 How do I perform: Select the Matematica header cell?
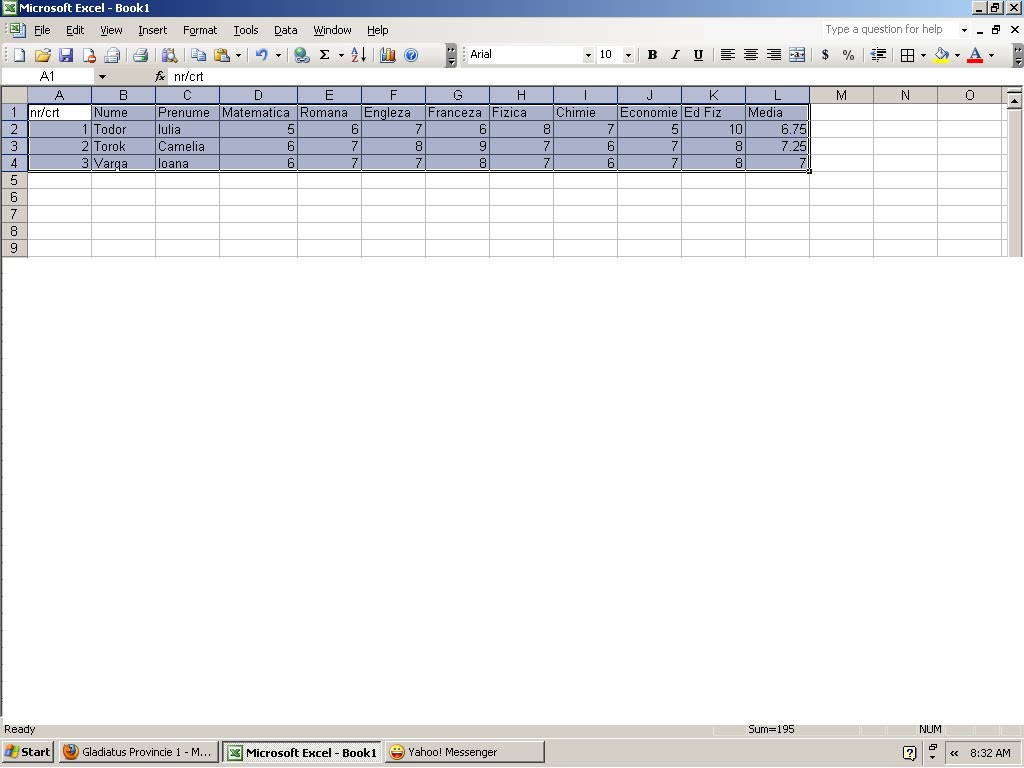[258, 112]
